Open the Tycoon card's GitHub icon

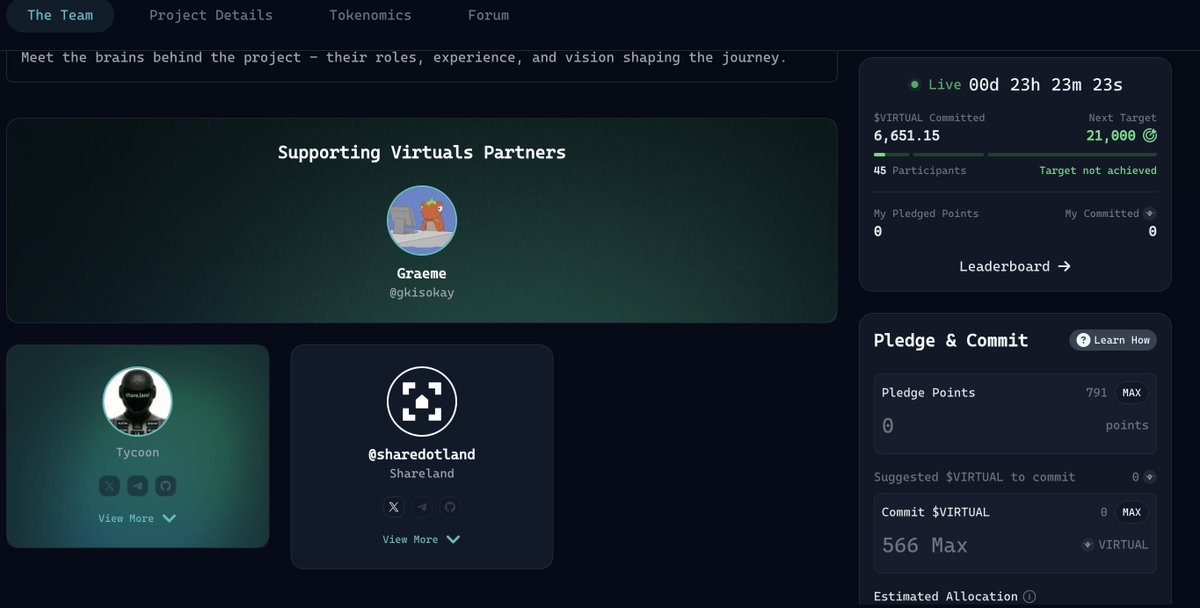tap(166, 486)
